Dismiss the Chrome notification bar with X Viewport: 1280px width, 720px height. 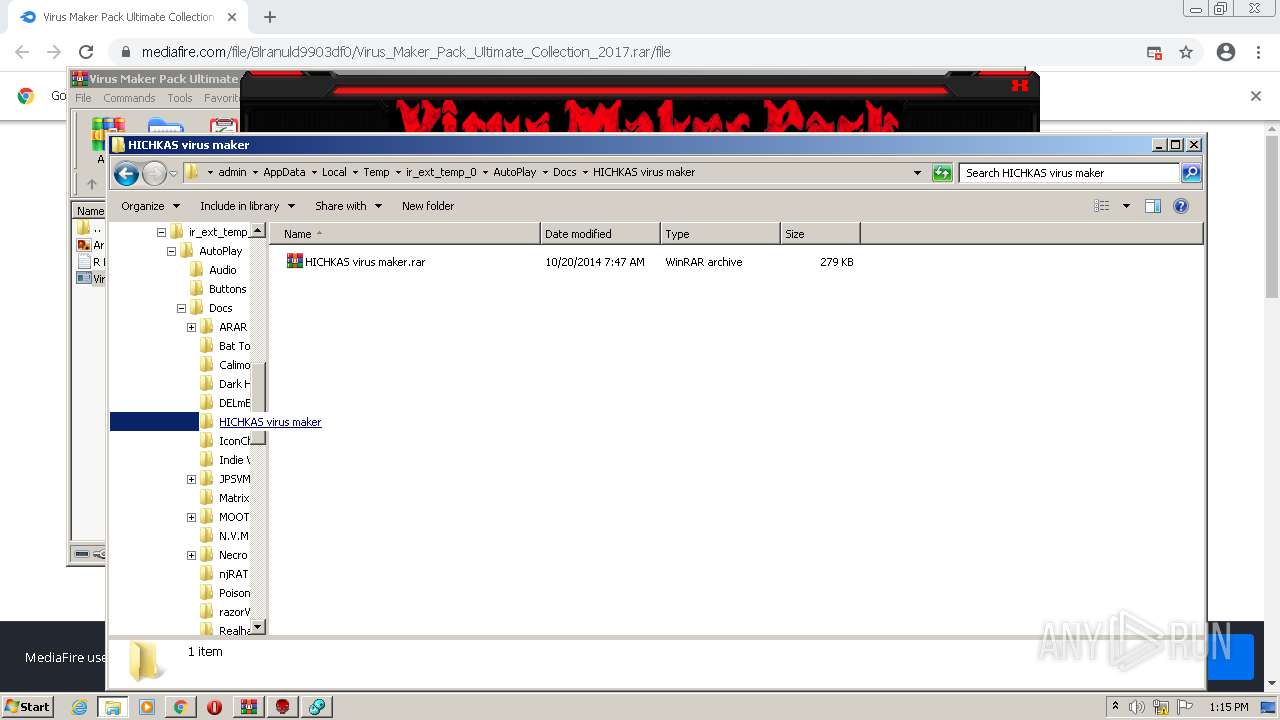tap(1256, 96)
